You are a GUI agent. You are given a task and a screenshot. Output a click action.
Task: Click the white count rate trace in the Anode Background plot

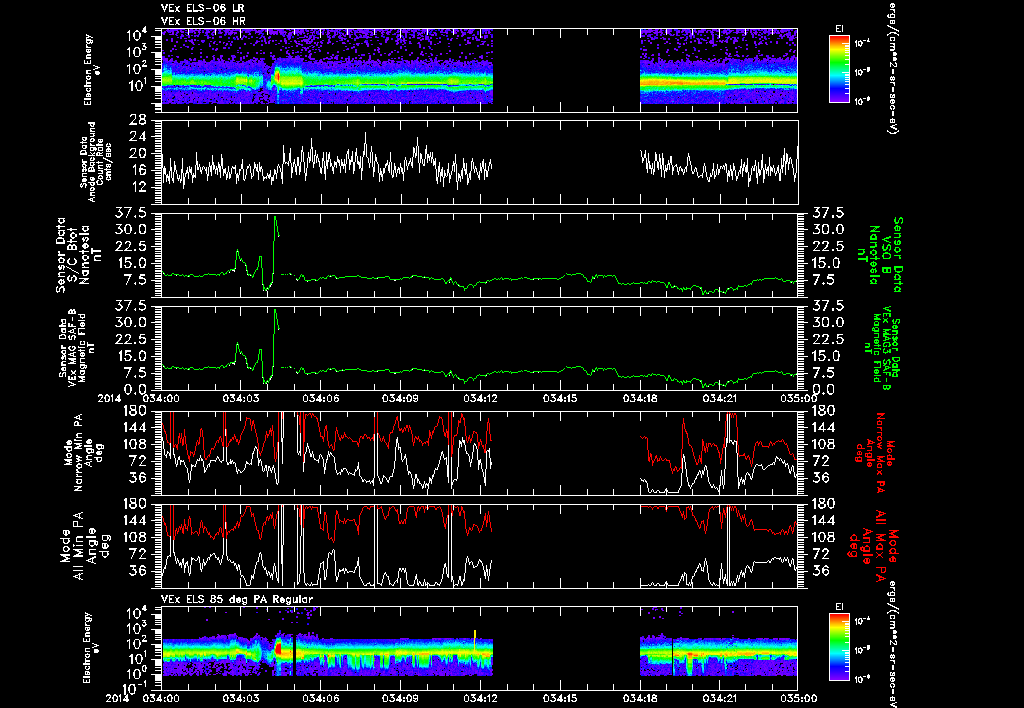click(x=327, y=163)
